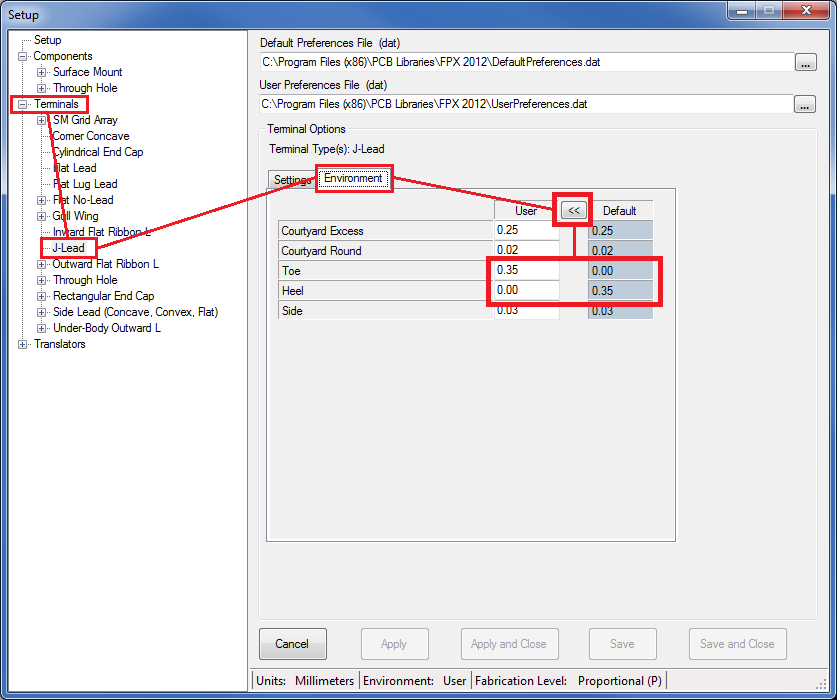Expand the Through Hole node under Components
This screenshot has height=700, width=837.
click(x=41, y=88)
